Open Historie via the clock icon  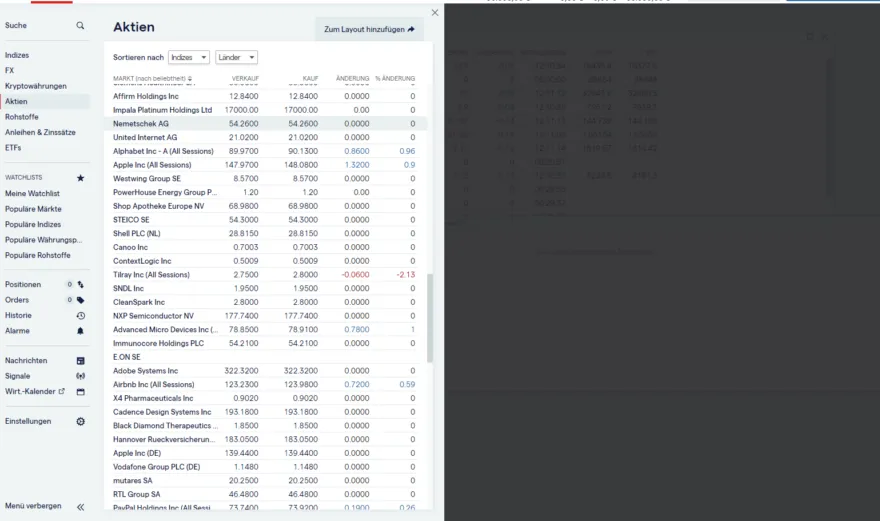(x=81, y=315)
